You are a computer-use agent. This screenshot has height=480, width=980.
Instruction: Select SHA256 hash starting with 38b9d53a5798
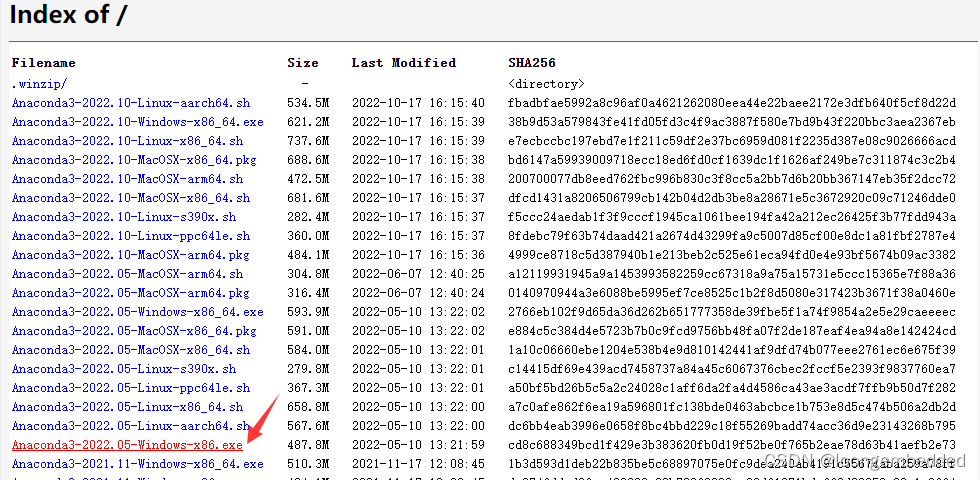732,122
